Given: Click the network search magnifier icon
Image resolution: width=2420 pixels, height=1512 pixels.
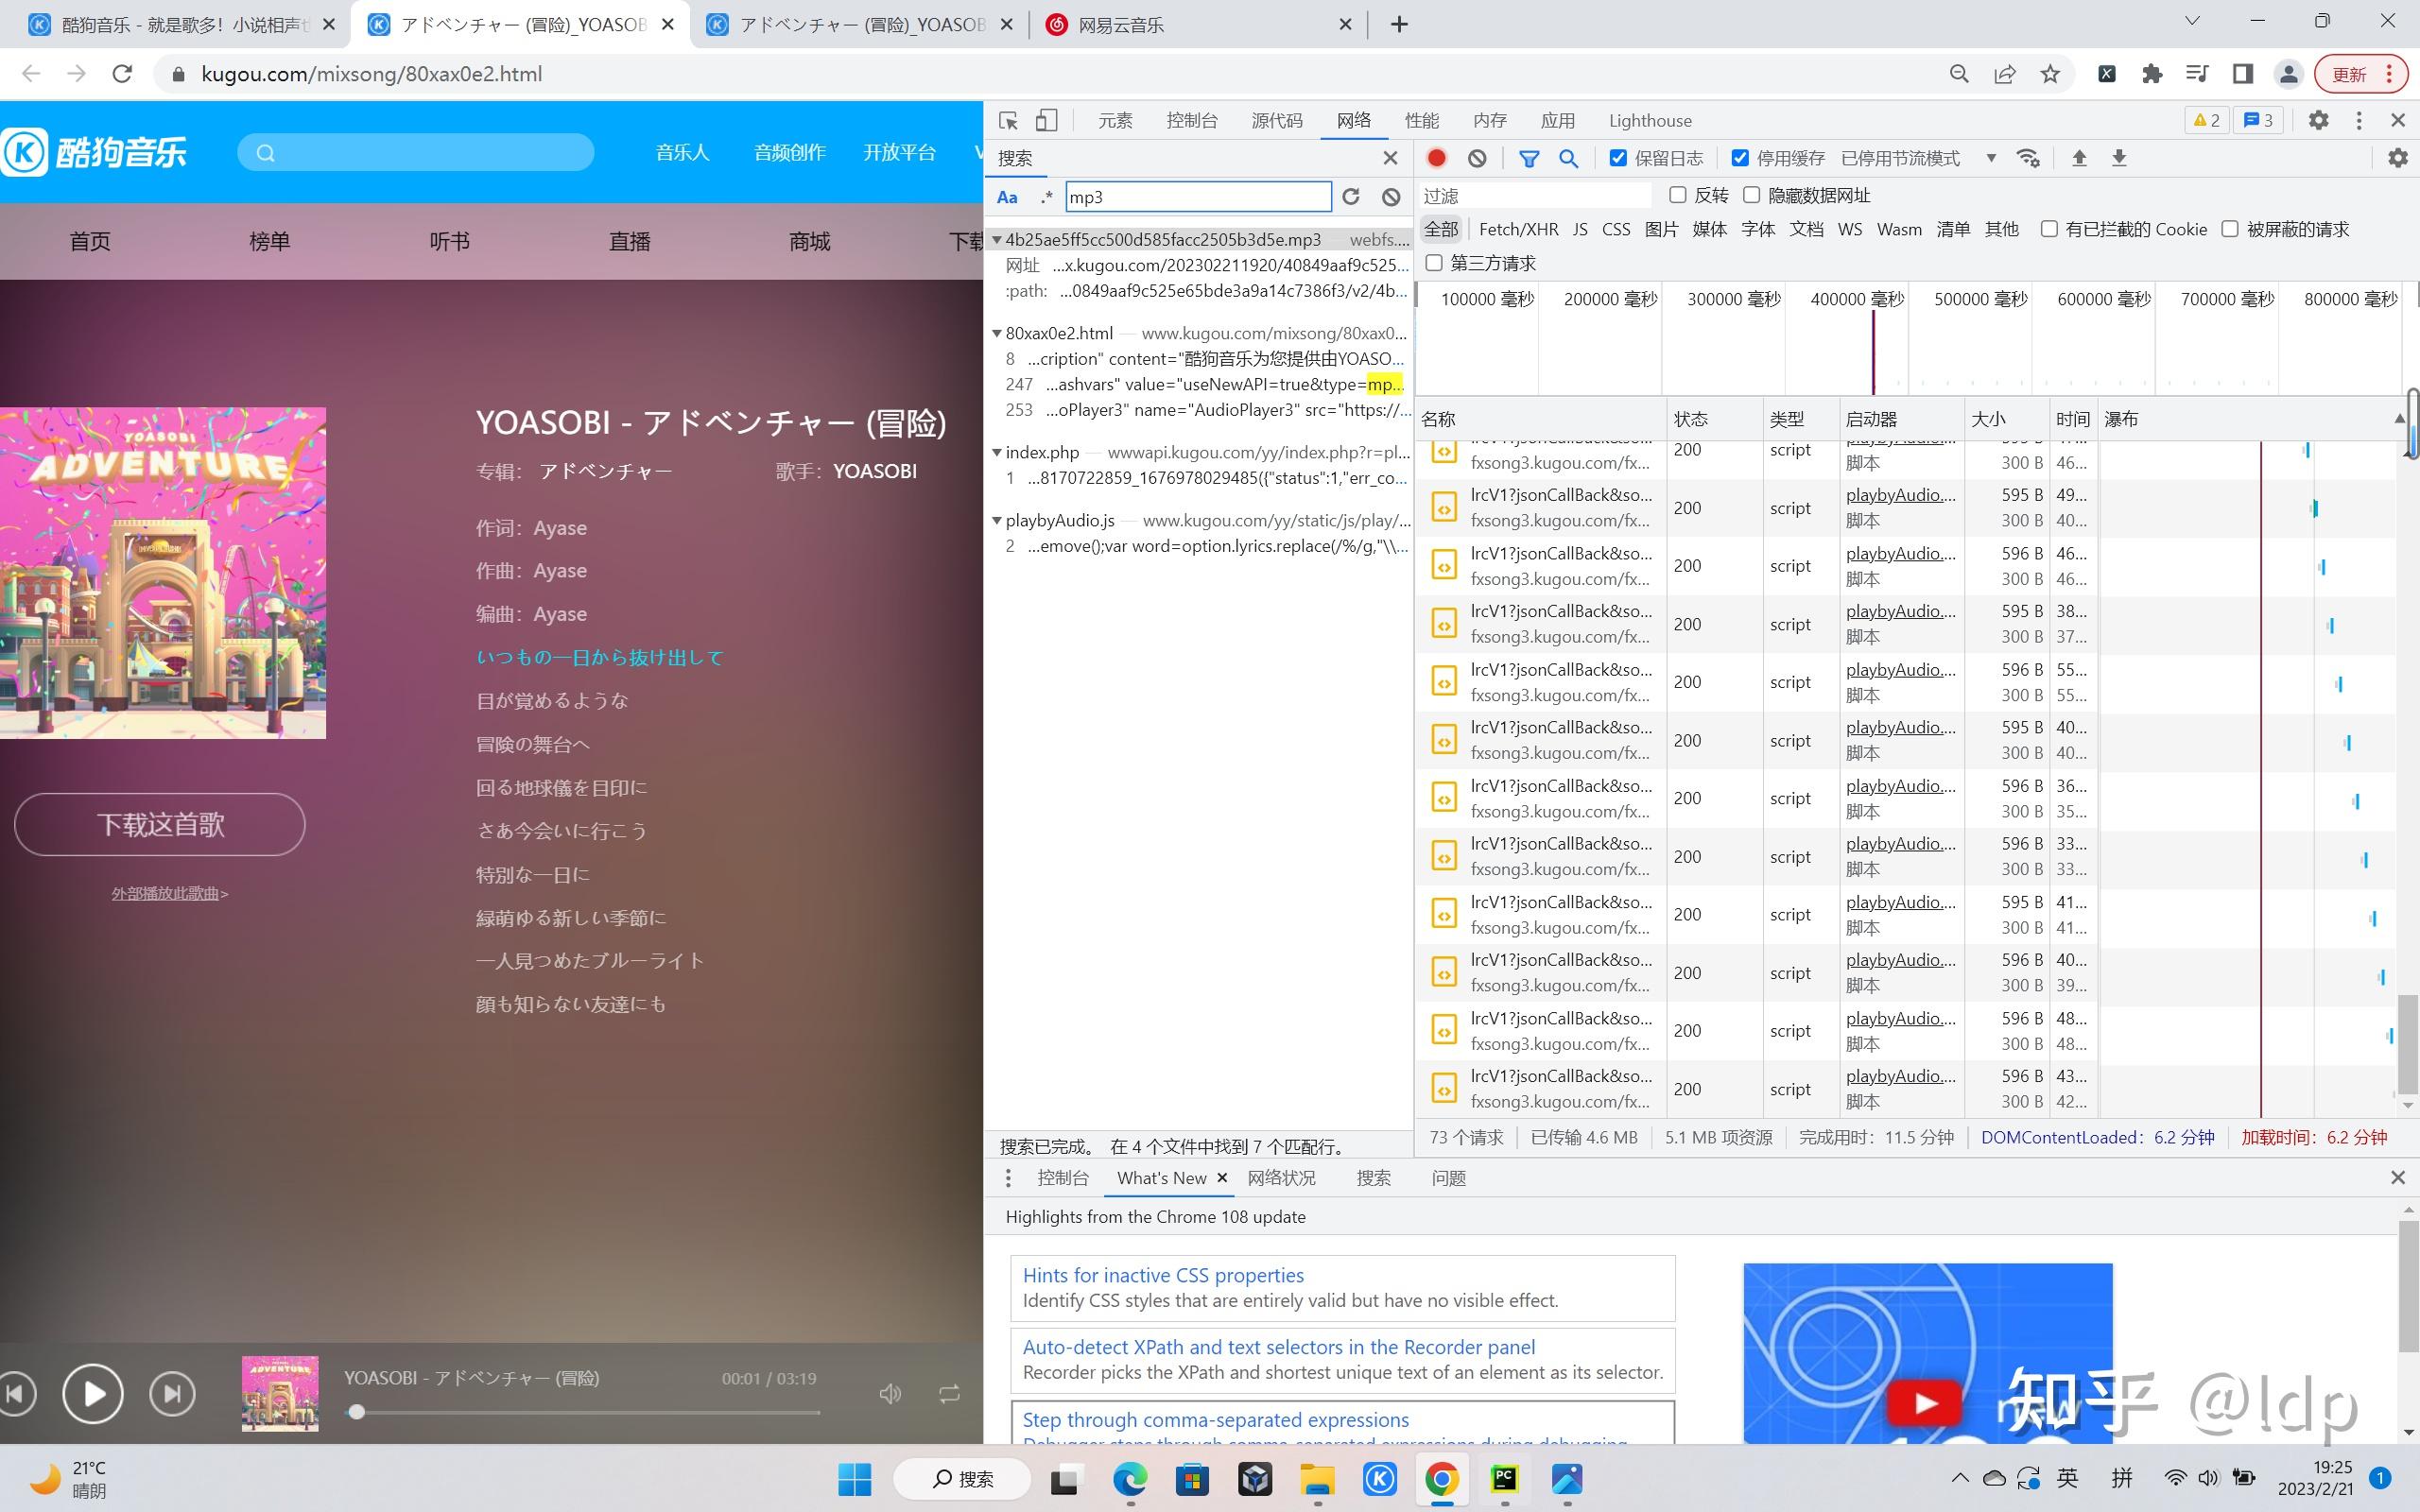Looking at the screenshot, I should coord(1569,158).
